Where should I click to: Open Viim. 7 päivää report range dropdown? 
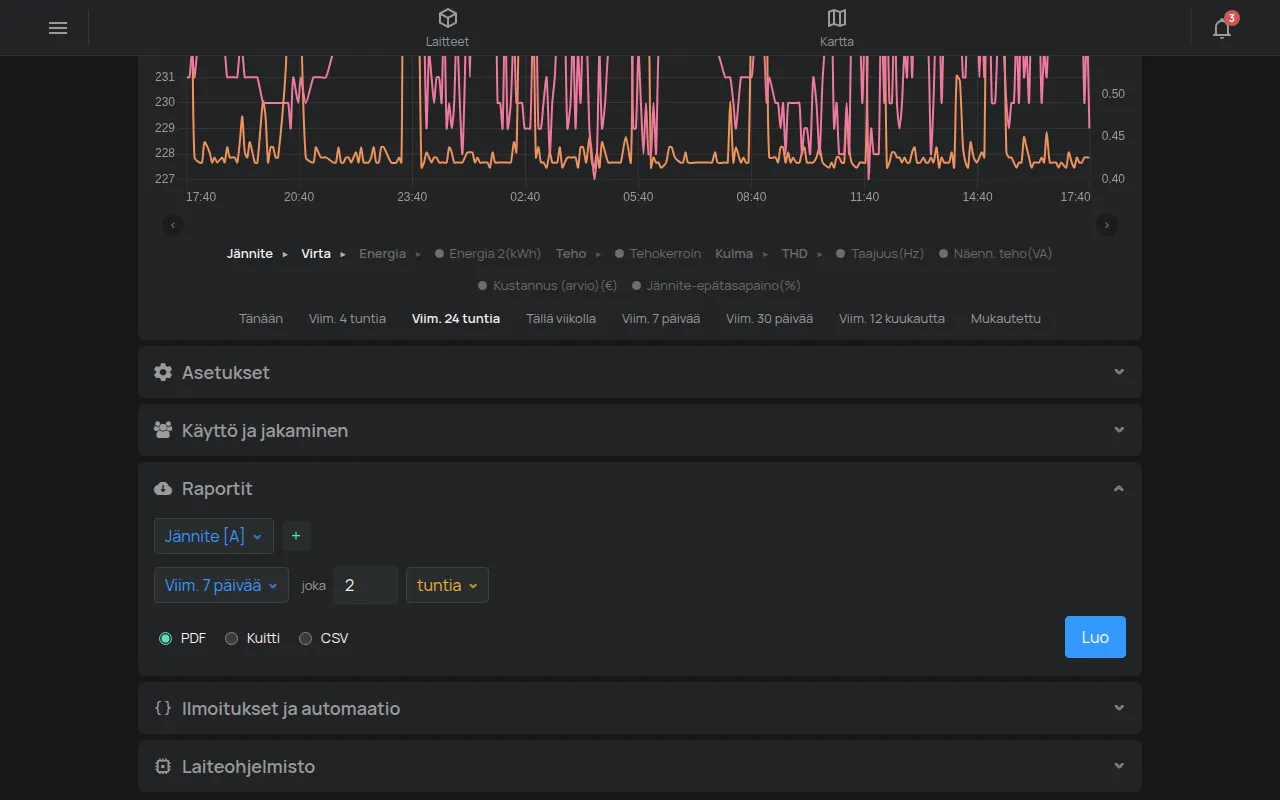tap(221, 585)
